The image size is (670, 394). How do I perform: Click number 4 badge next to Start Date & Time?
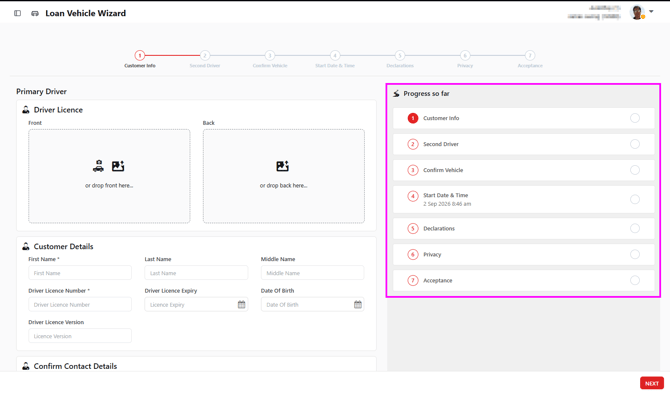(x=413, y=196)
